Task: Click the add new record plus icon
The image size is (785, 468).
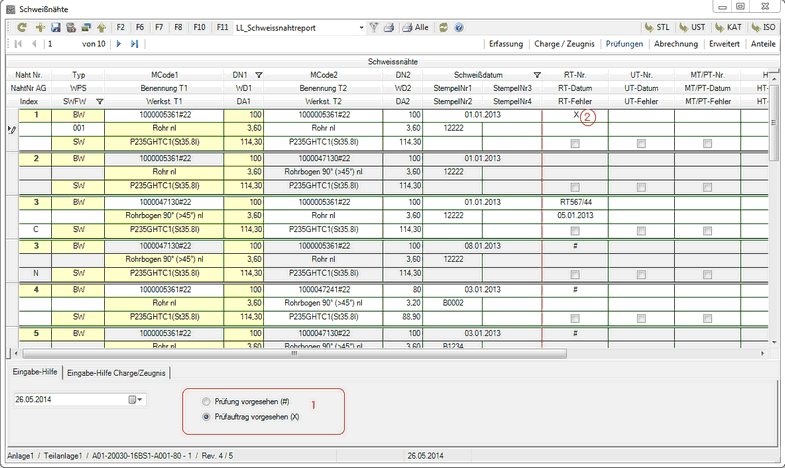Action: tap(39, 28)
